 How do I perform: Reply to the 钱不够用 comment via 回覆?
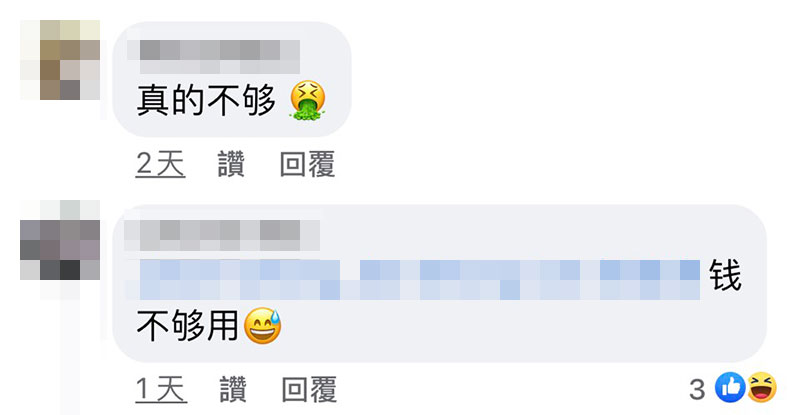click(x=309, y=389)
